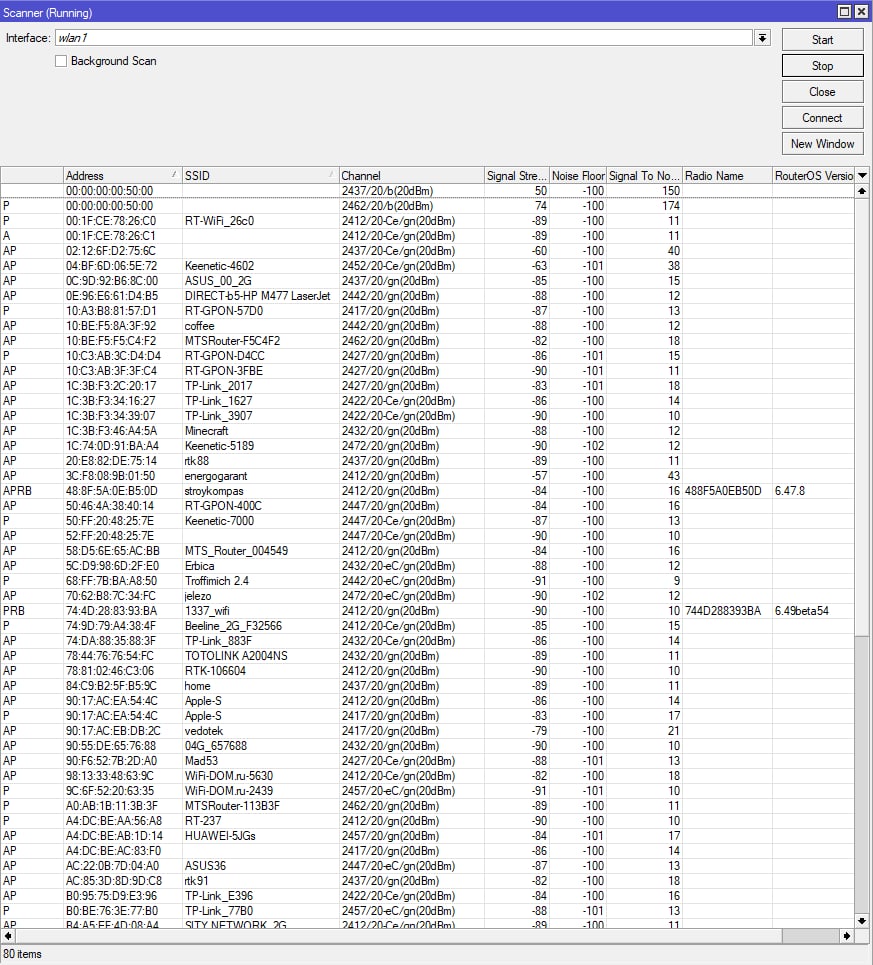The width and height of the screenshot is (873, 965).
Task: Select the Beeline_2G_F32566 network
Action: tap(427, 626)
